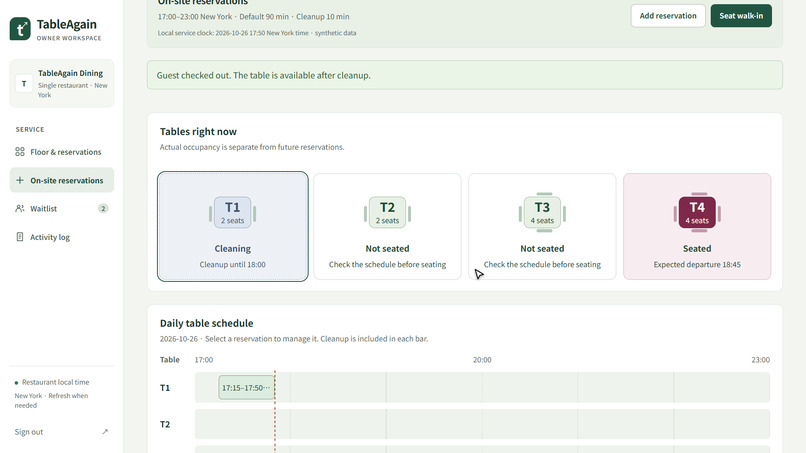Click the 23:00 time label in schedule
The width and height of the screenshot is (806, 453).
coord(761,360)
